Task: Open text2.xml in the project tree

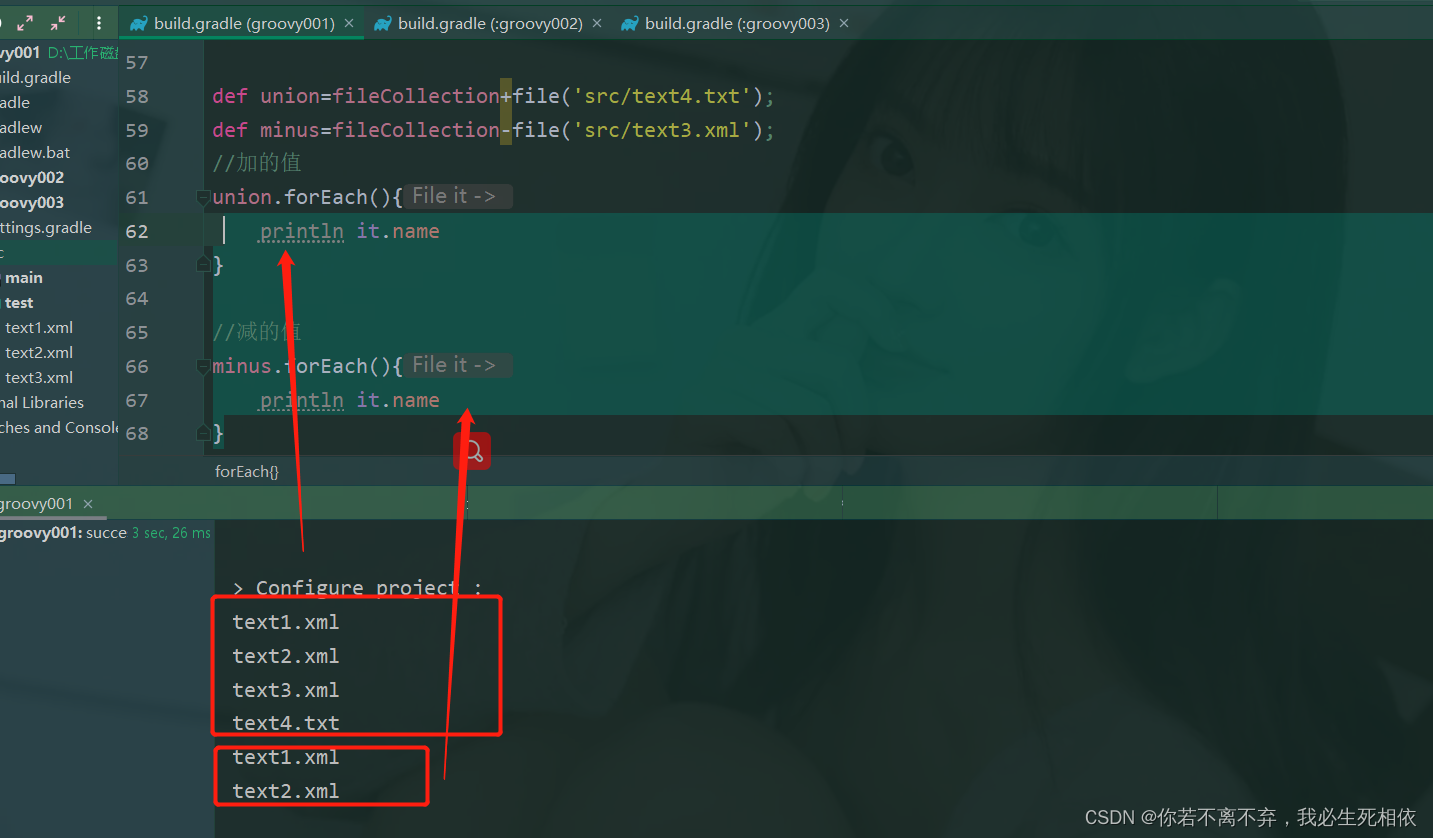Action: (39, 352)
